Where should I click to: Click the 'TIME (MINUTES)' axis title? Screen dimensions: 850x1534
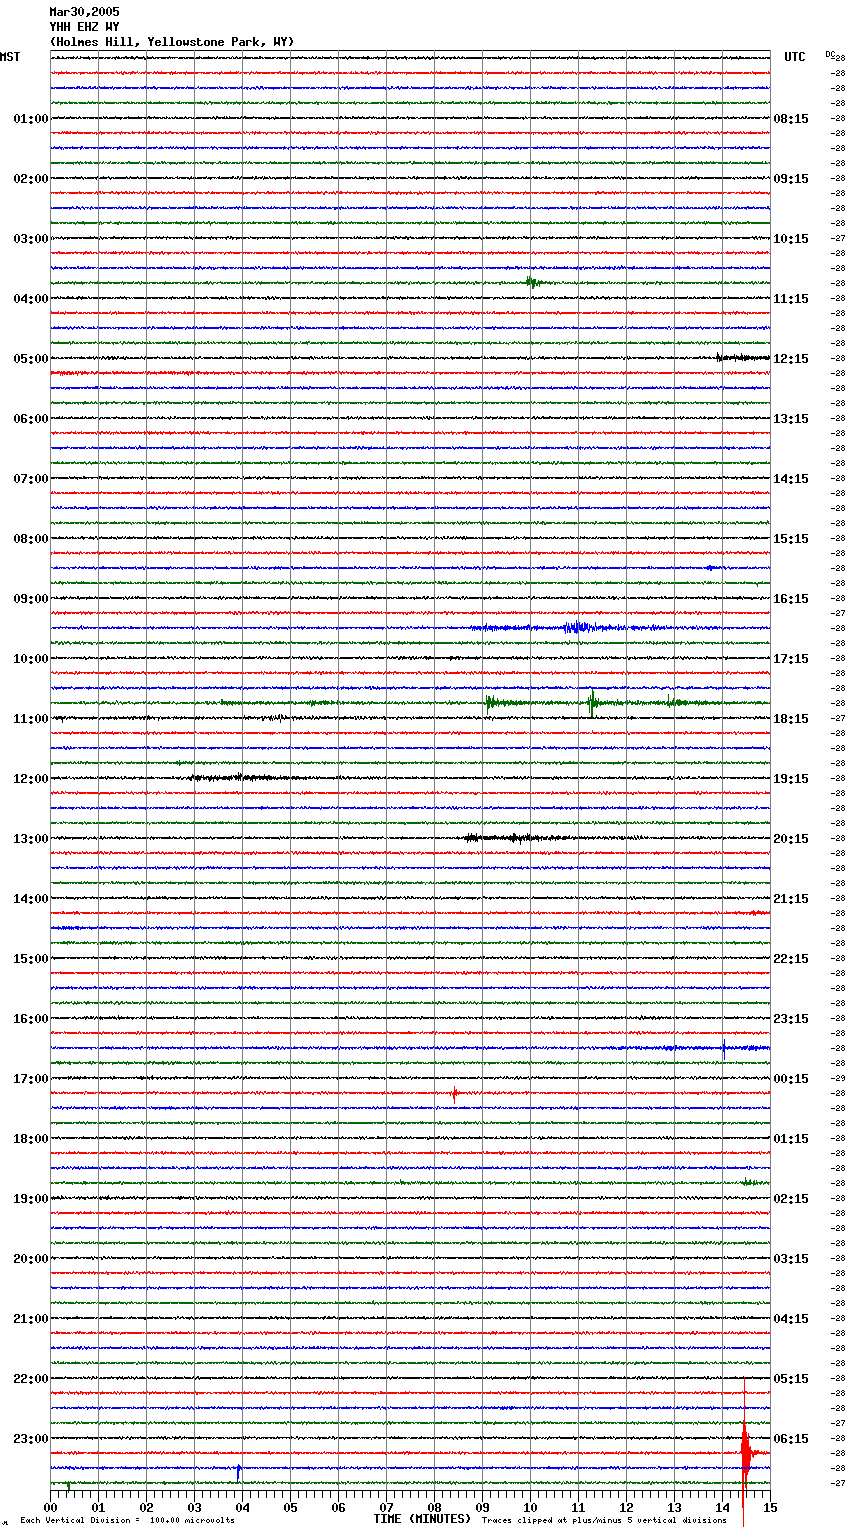pyautogui.click(x=422, y=1519)
